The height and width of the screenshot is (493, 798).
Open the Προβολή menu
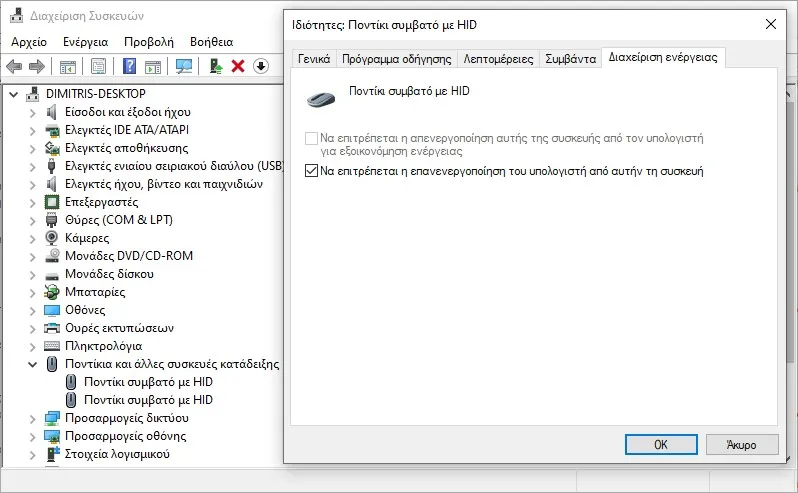[x=149, y=42]
